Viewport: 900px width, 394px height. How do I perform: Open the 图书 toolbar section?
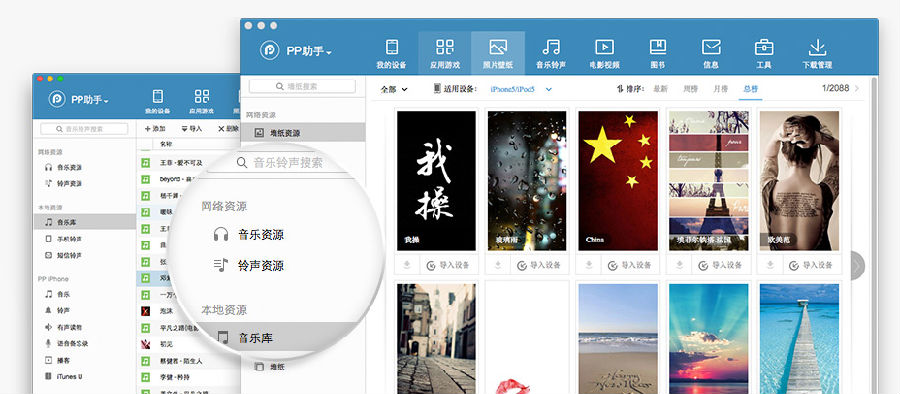pyautogui.click(x=658, y=53)
